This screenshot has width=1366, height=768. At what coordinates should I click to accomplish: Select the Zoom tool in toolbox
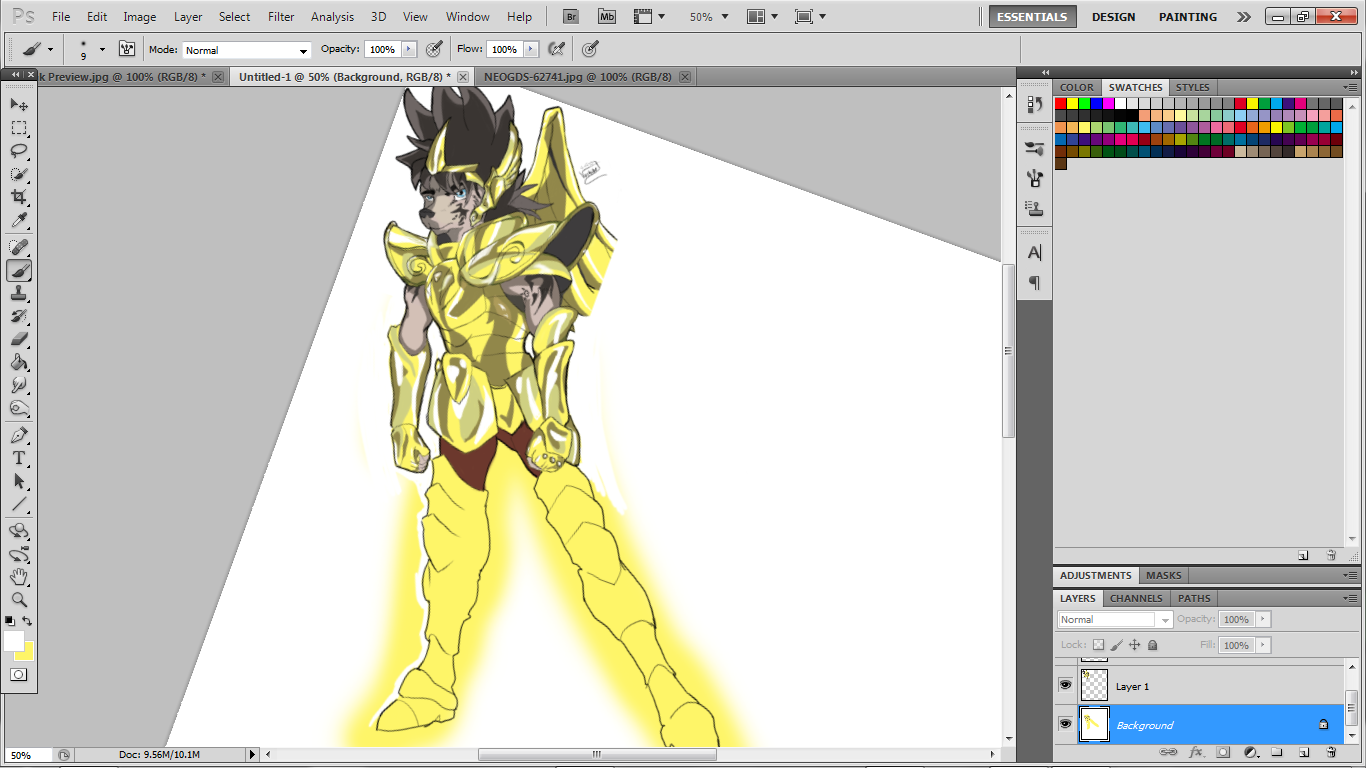tap(19, 599)
